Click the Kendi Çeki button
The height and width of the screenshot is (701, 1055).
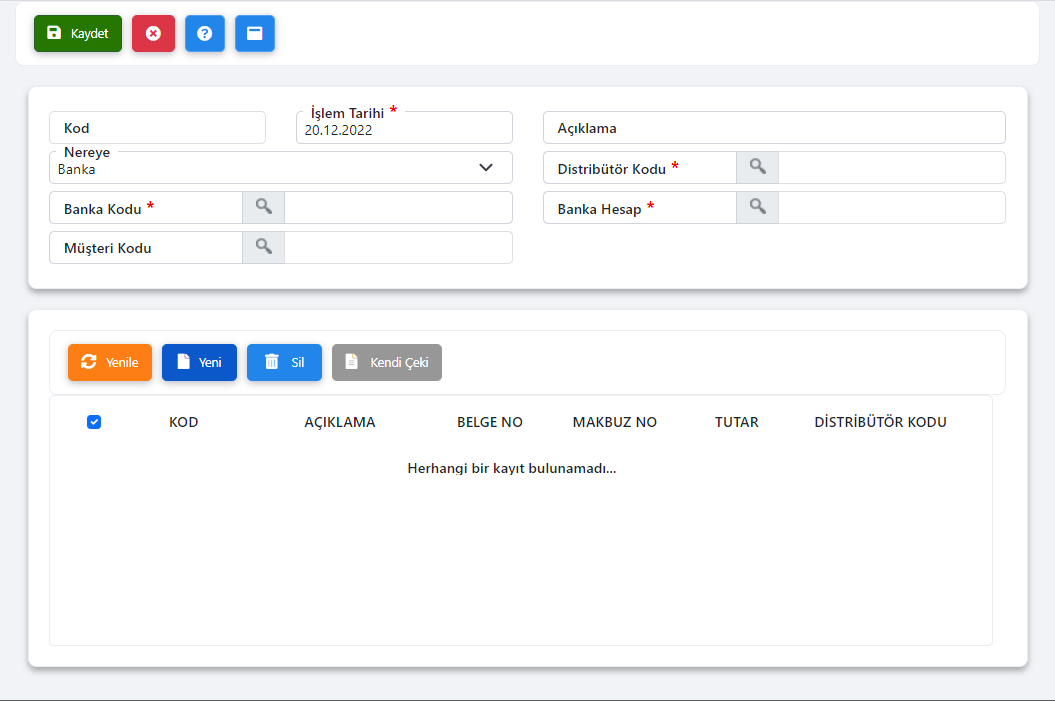(386, 362)
